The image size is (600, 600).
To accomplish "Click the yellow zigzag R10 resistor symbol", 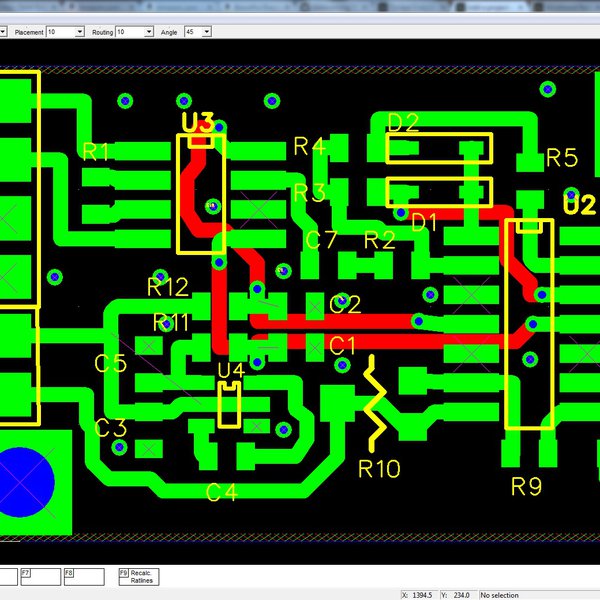I will click(x=375, y=404).
